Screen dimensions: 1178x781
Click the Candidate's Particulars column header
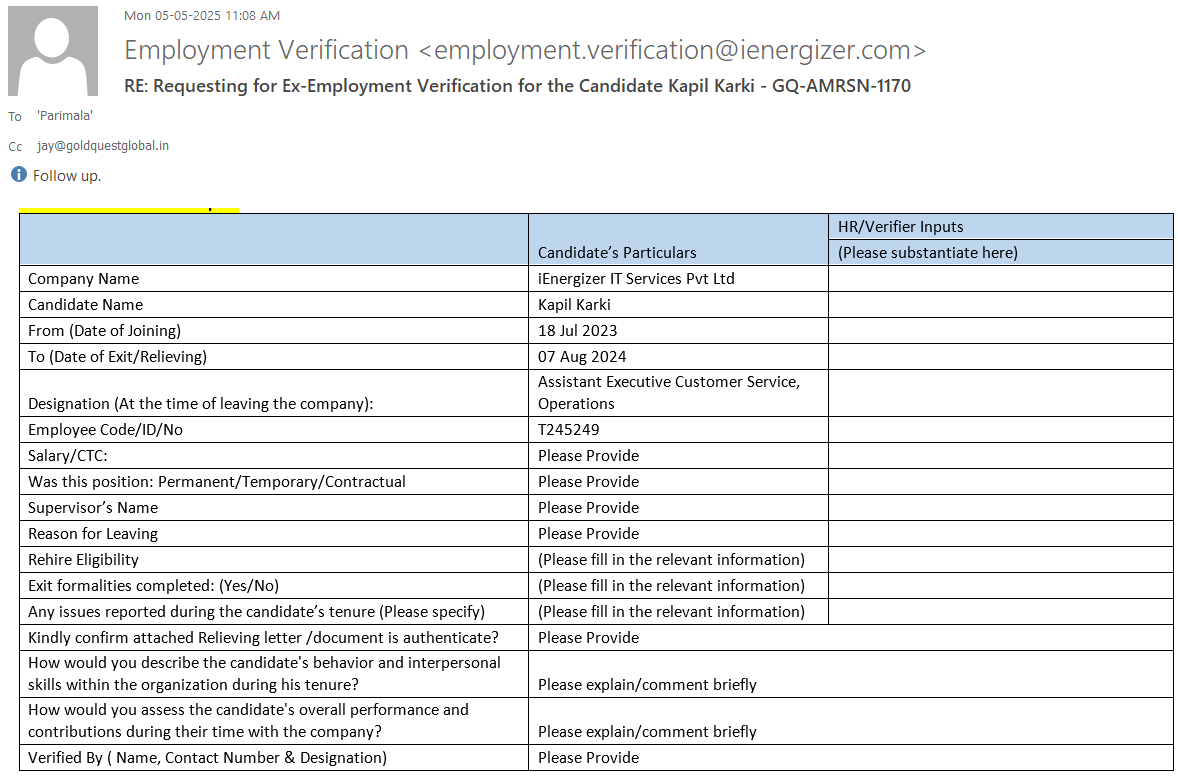[617, 252]
